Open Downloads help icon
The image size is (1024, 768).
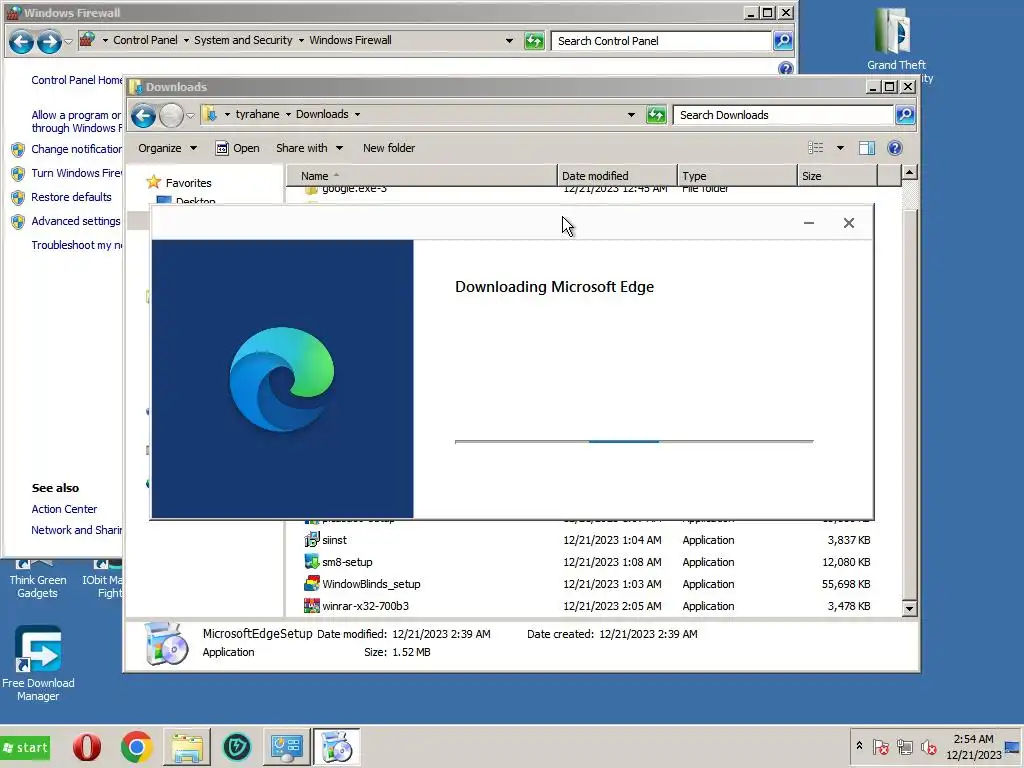(x=895, y=148)
